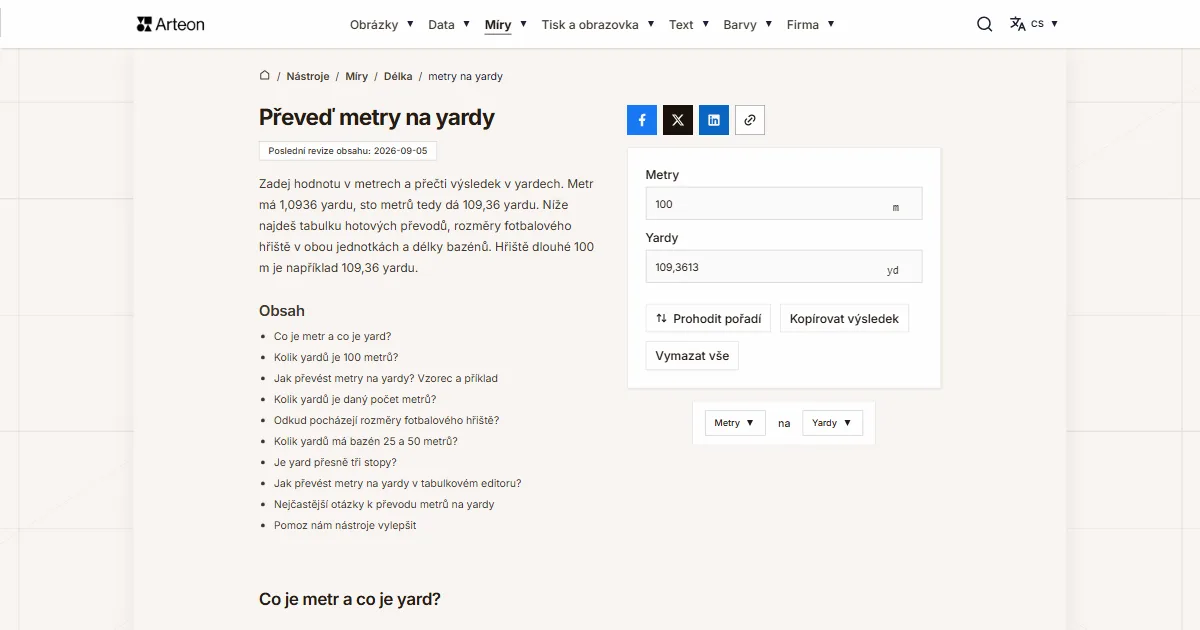Share page on LinkedIn
1200x630 pixels.
pos(714,120)
